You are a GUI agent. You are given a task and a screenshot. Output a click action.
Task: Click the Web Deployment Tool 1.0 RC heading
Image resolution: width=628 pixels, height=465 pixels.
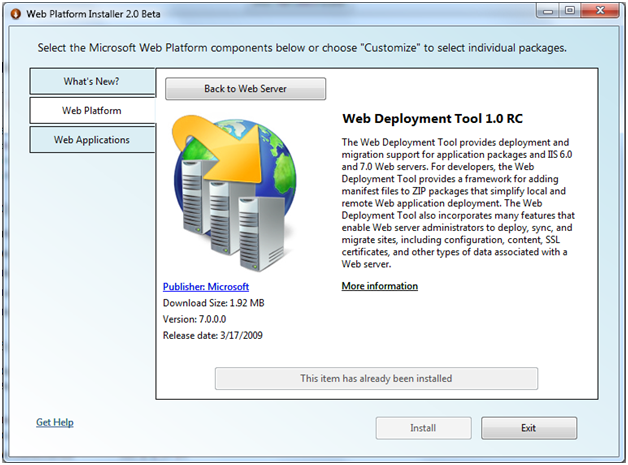click(x=433, y=119)
